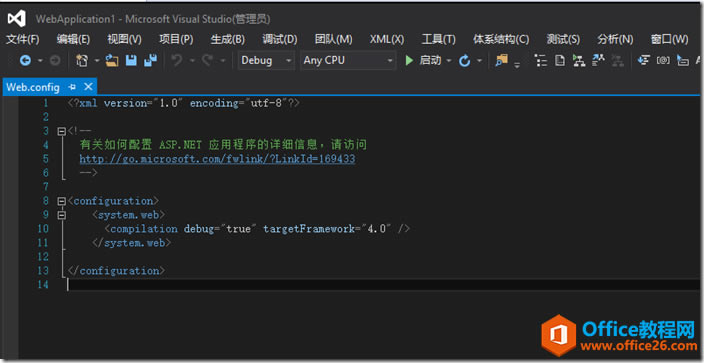Open the 调试(D) menu
This screenshot has height=363, width=704.
point(280,40)
